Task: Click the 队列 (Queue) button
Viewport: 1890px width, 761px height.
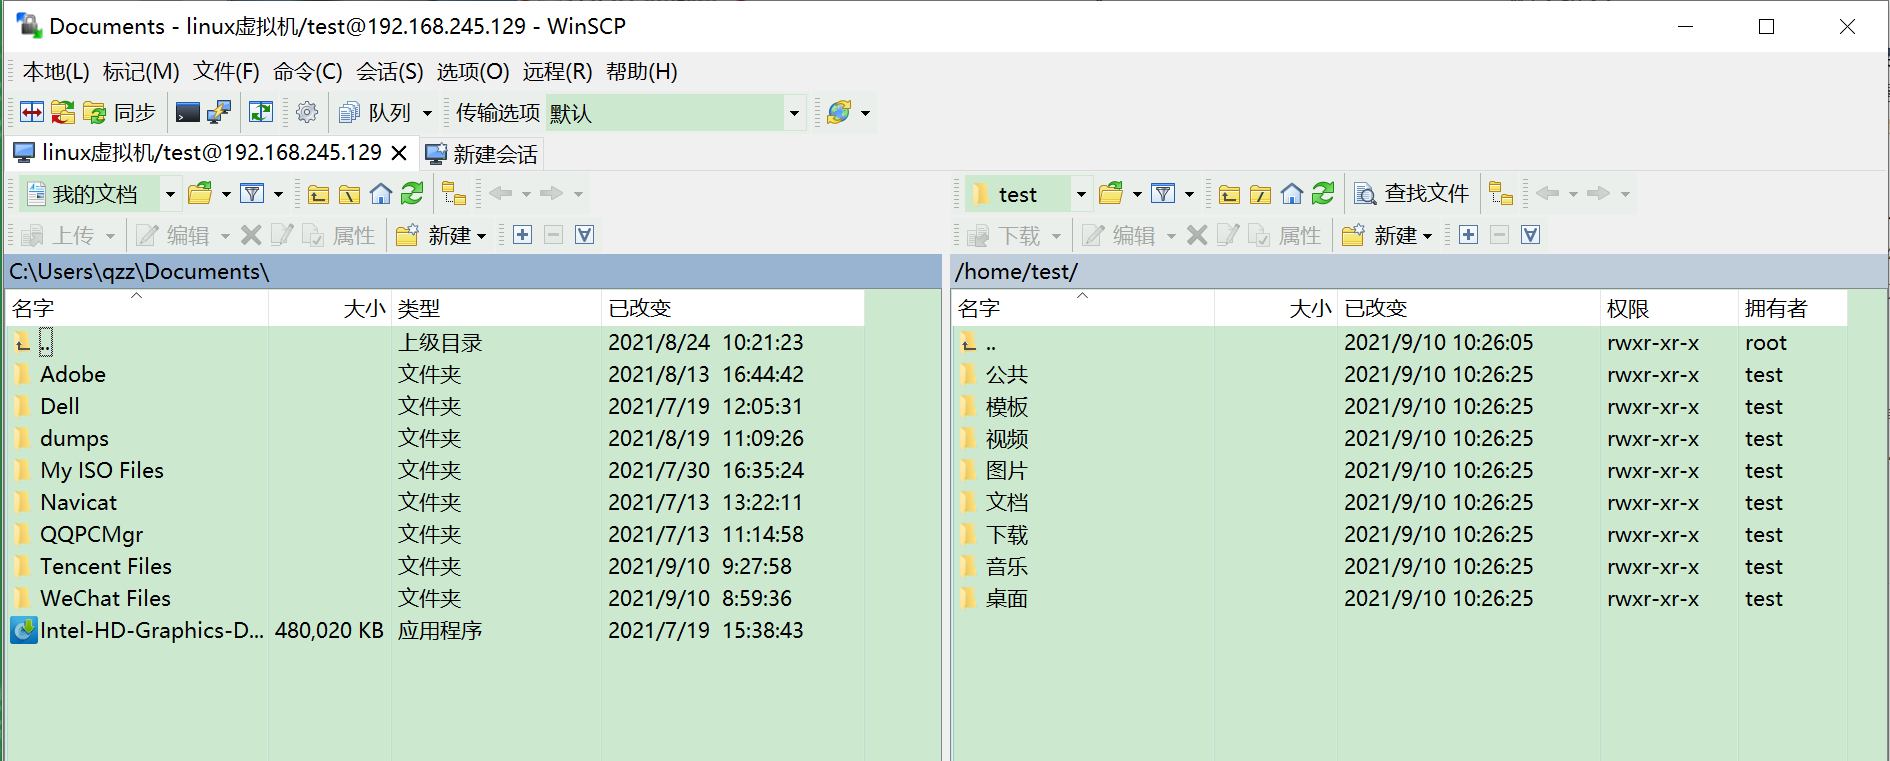Action: point(375,112)
